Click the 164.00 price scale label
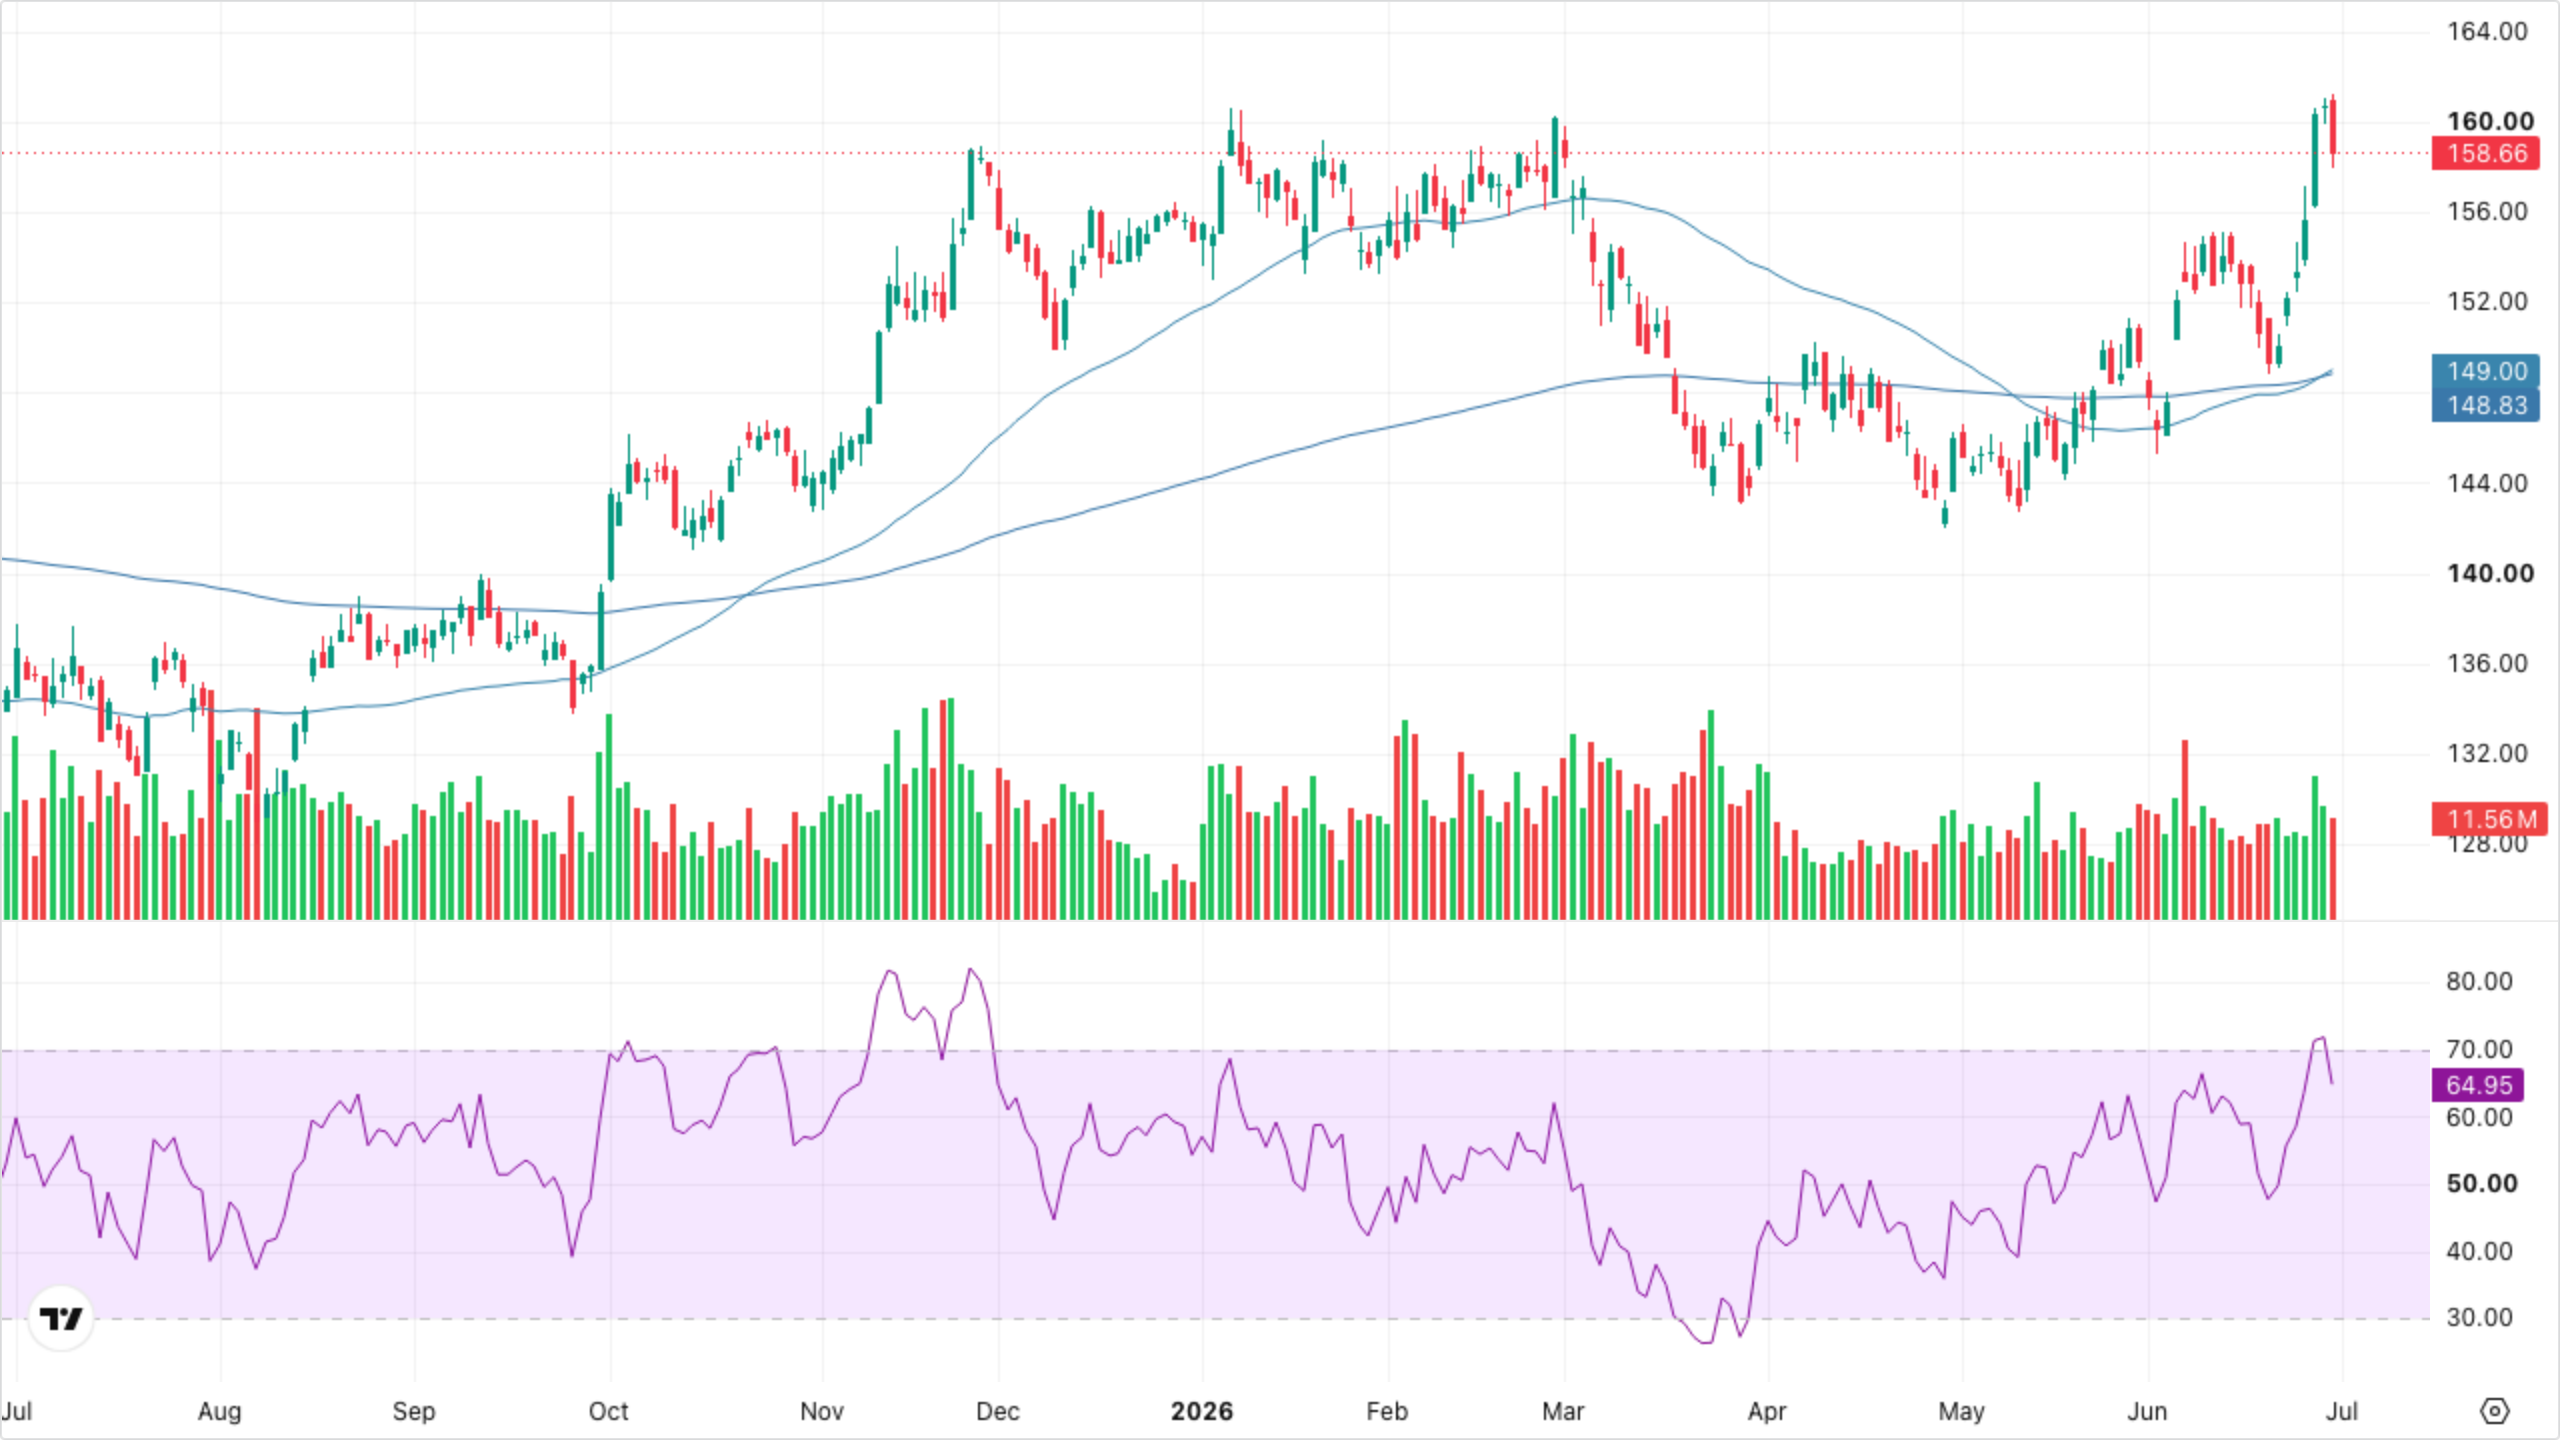The height and width of the screenshot is (1440, 2560). pos(2487,31)
